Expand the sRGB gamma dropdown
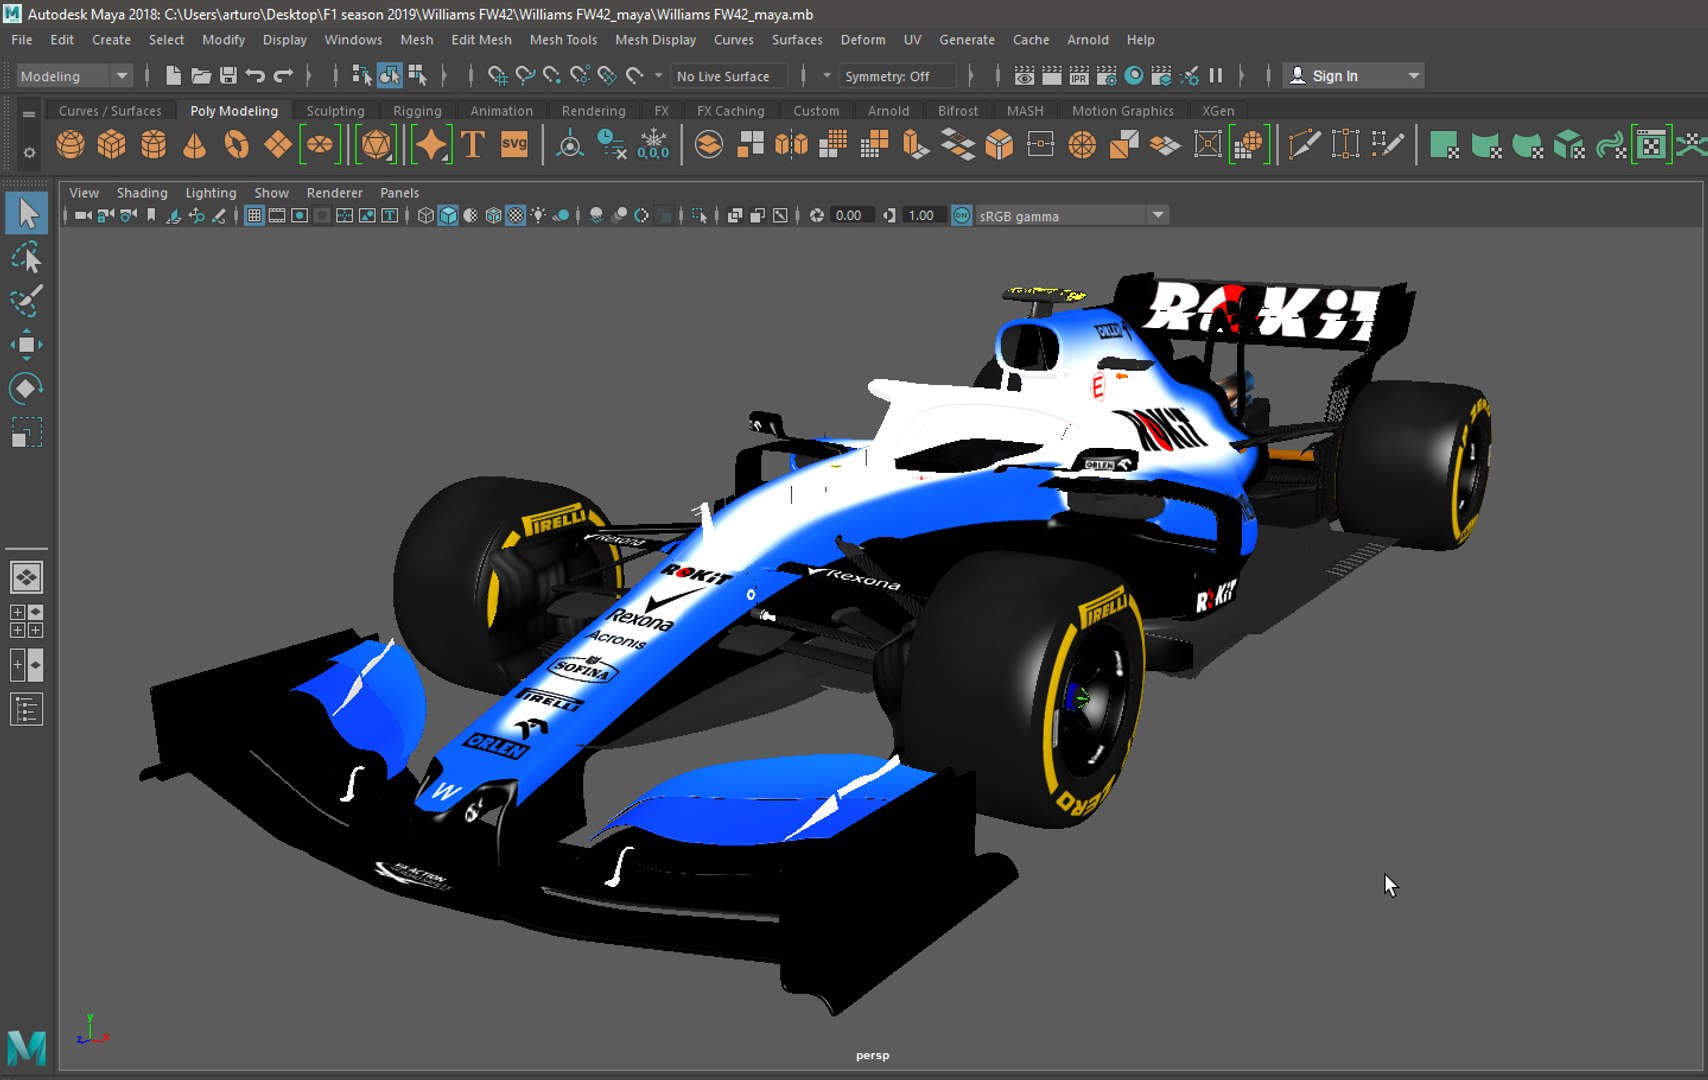This screenshot has width=1708, height=1080. coord(1158,215)
